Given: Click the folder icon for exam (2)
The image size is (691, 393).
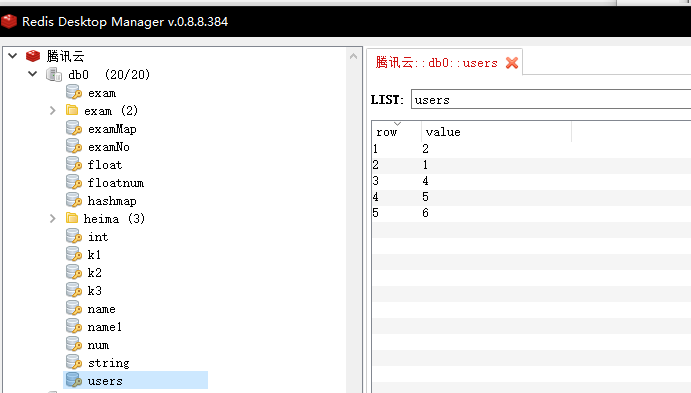Looking at the screenshot, I should 71,110.
